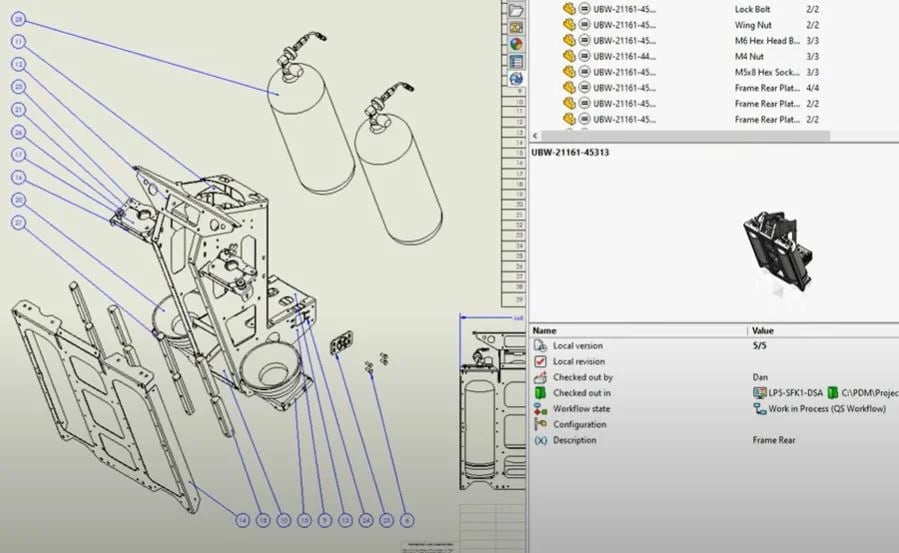Screen dimensions: 899x553
Task: Click the computer icon beside LP5-SFK1-DSA
Action: (x=759, y=393)
